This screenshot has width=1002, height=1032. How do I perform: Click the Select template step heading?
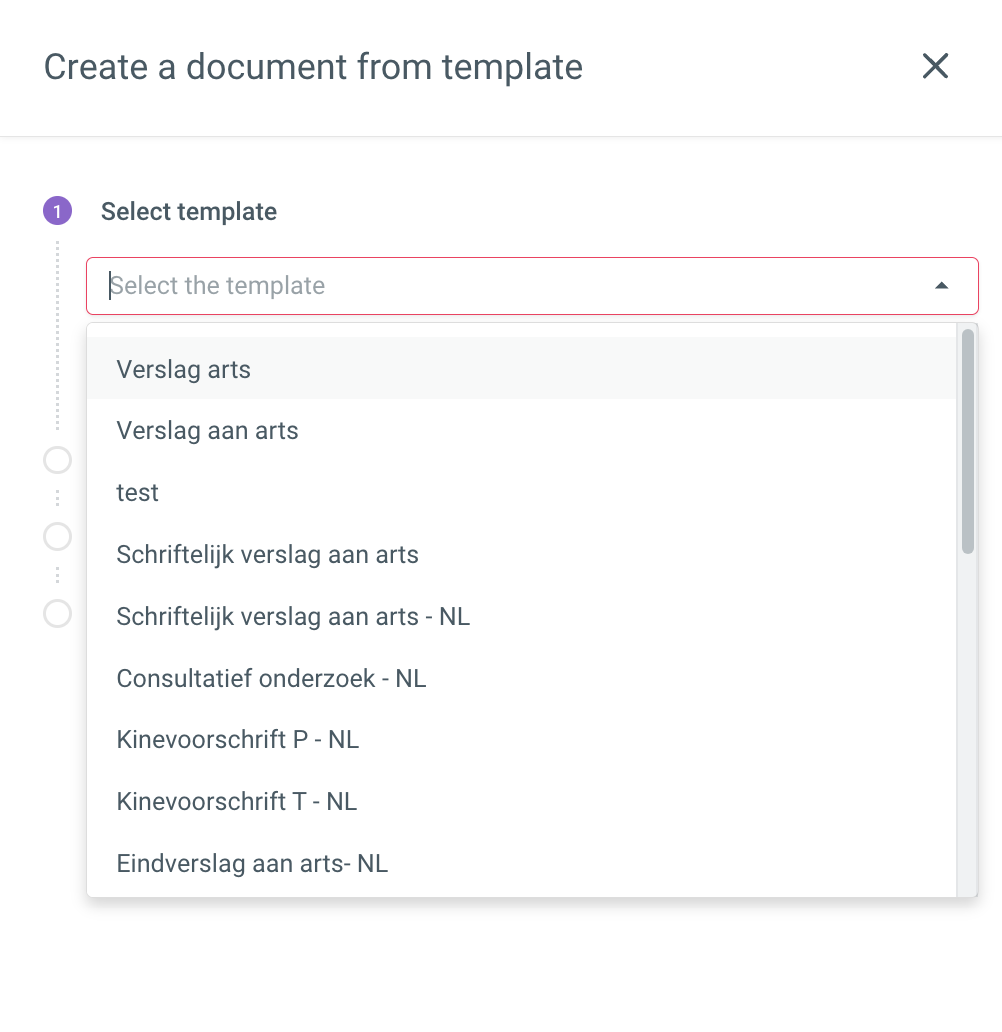tap(188, 211)
